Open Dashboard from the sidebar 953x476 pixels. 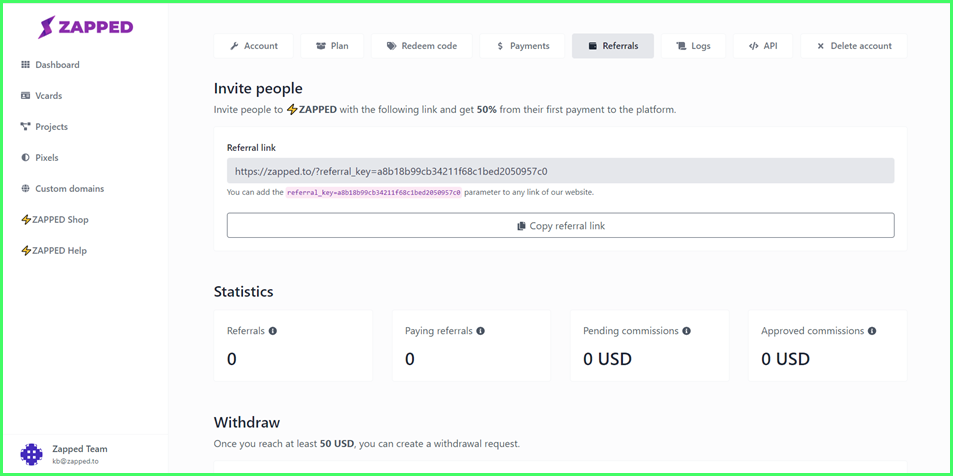pyautogui.click(x=50, y=64)
